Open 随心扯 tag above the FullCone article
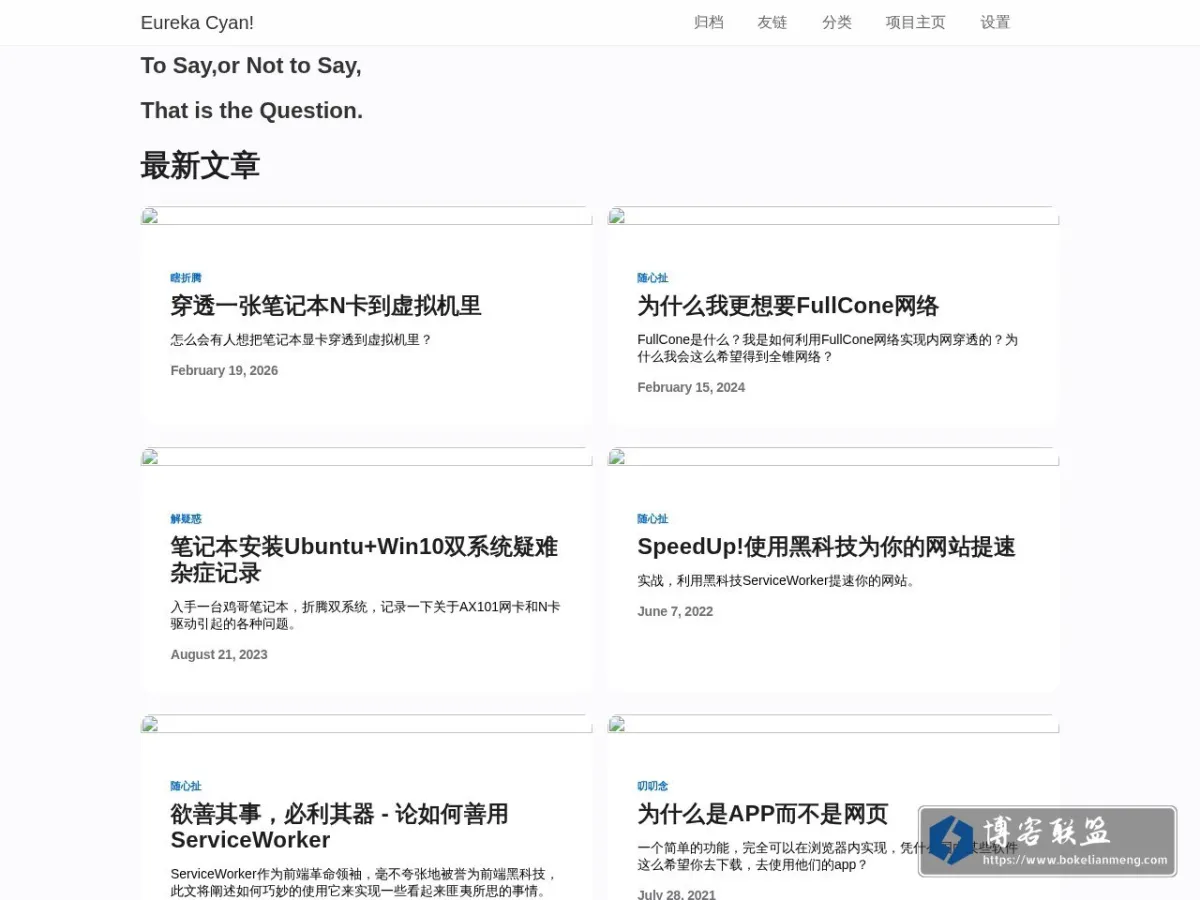The height and width of the screenshot is (900, 1200). click(x=653, y=278)
